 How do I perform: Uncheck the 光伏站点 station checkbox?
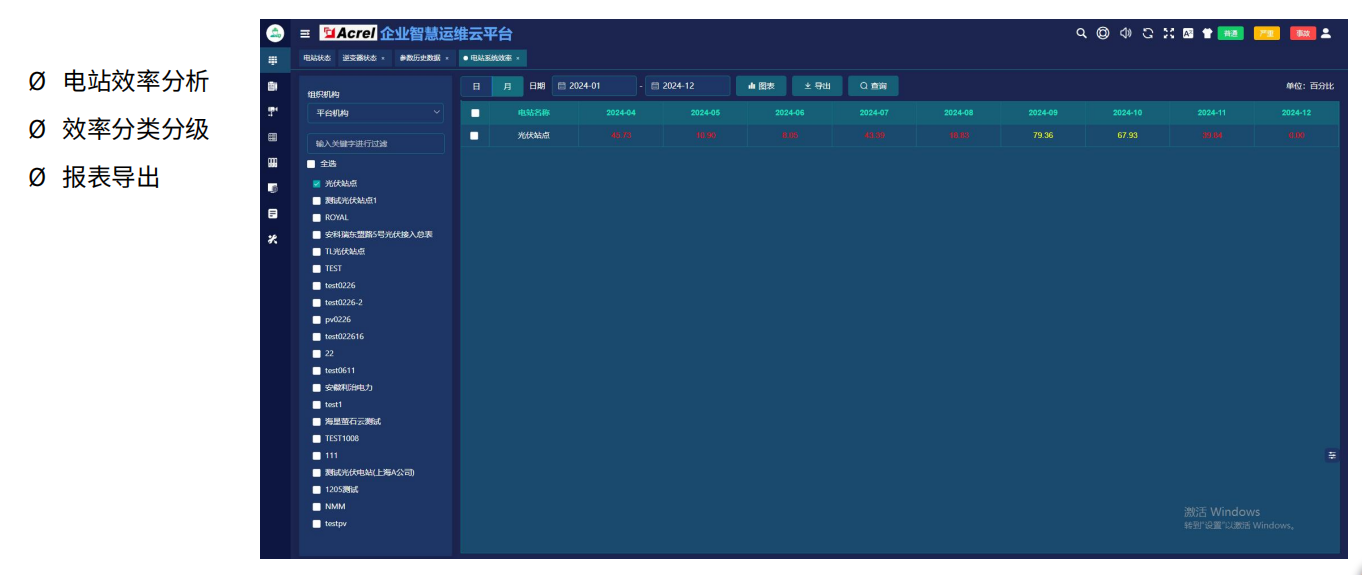[317, 184]
